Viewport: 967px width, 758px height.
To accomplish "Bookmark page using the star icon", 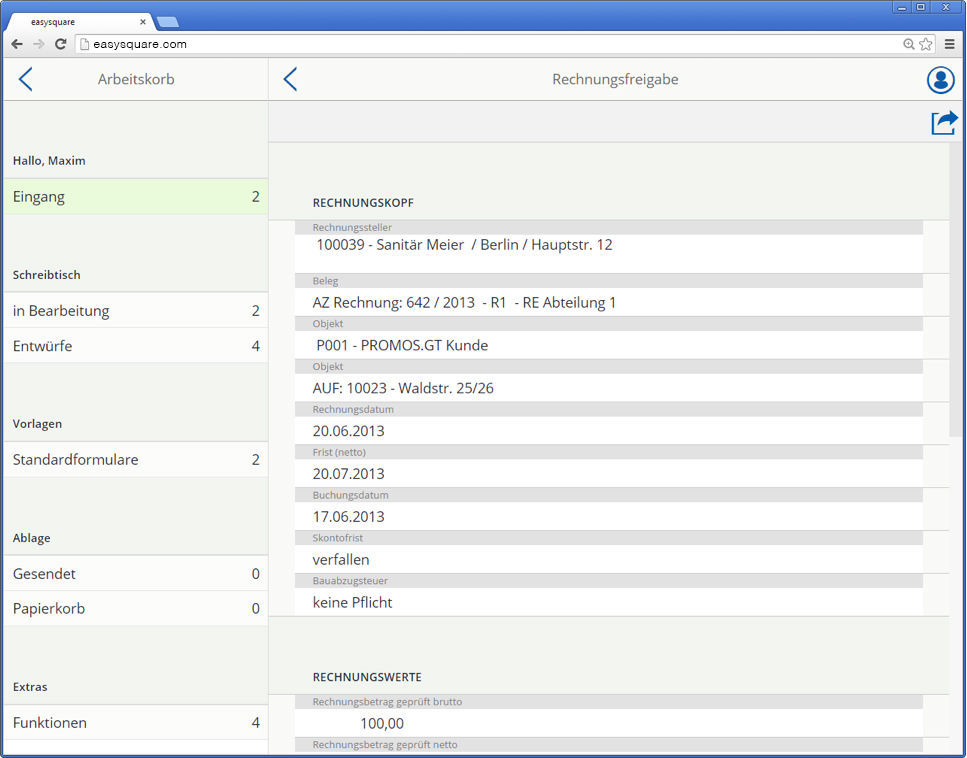I will pos(926,44).
